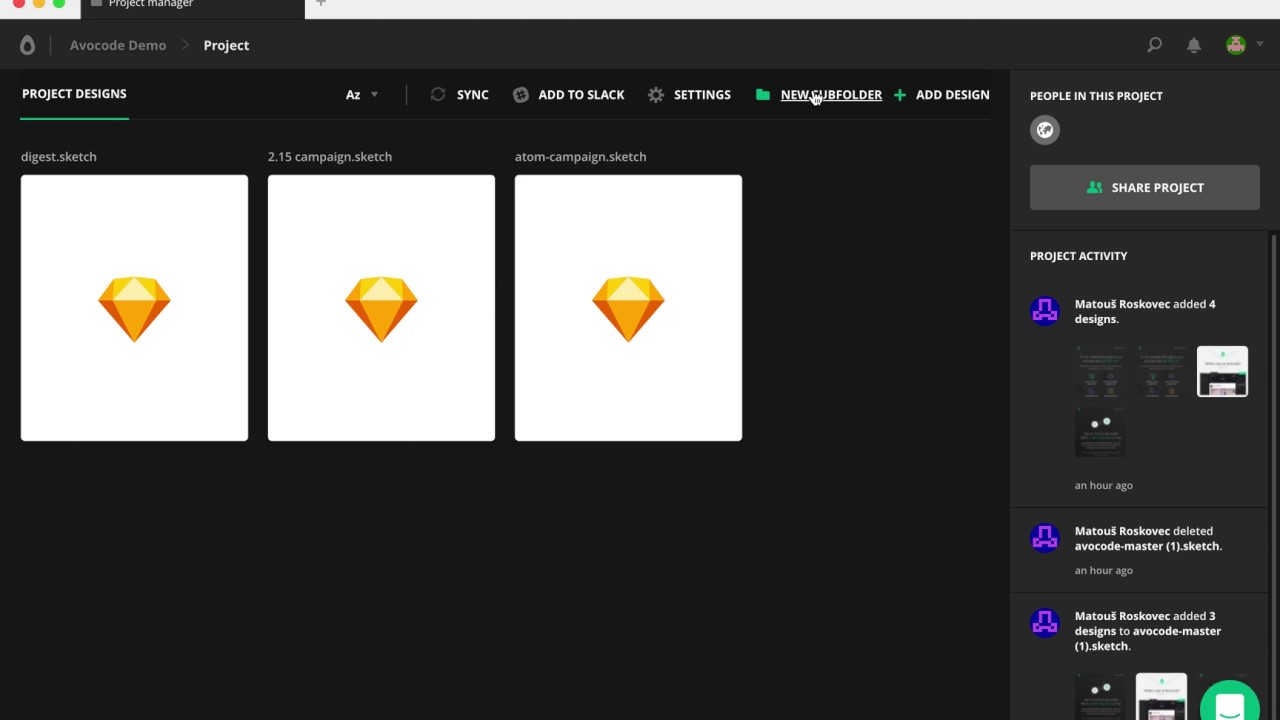This screenshot has height=720, width=1280.
Task: Click Matouš Roskovec avatar on deleted entry
Action: pyautogui.click(x=1045, y=538)
